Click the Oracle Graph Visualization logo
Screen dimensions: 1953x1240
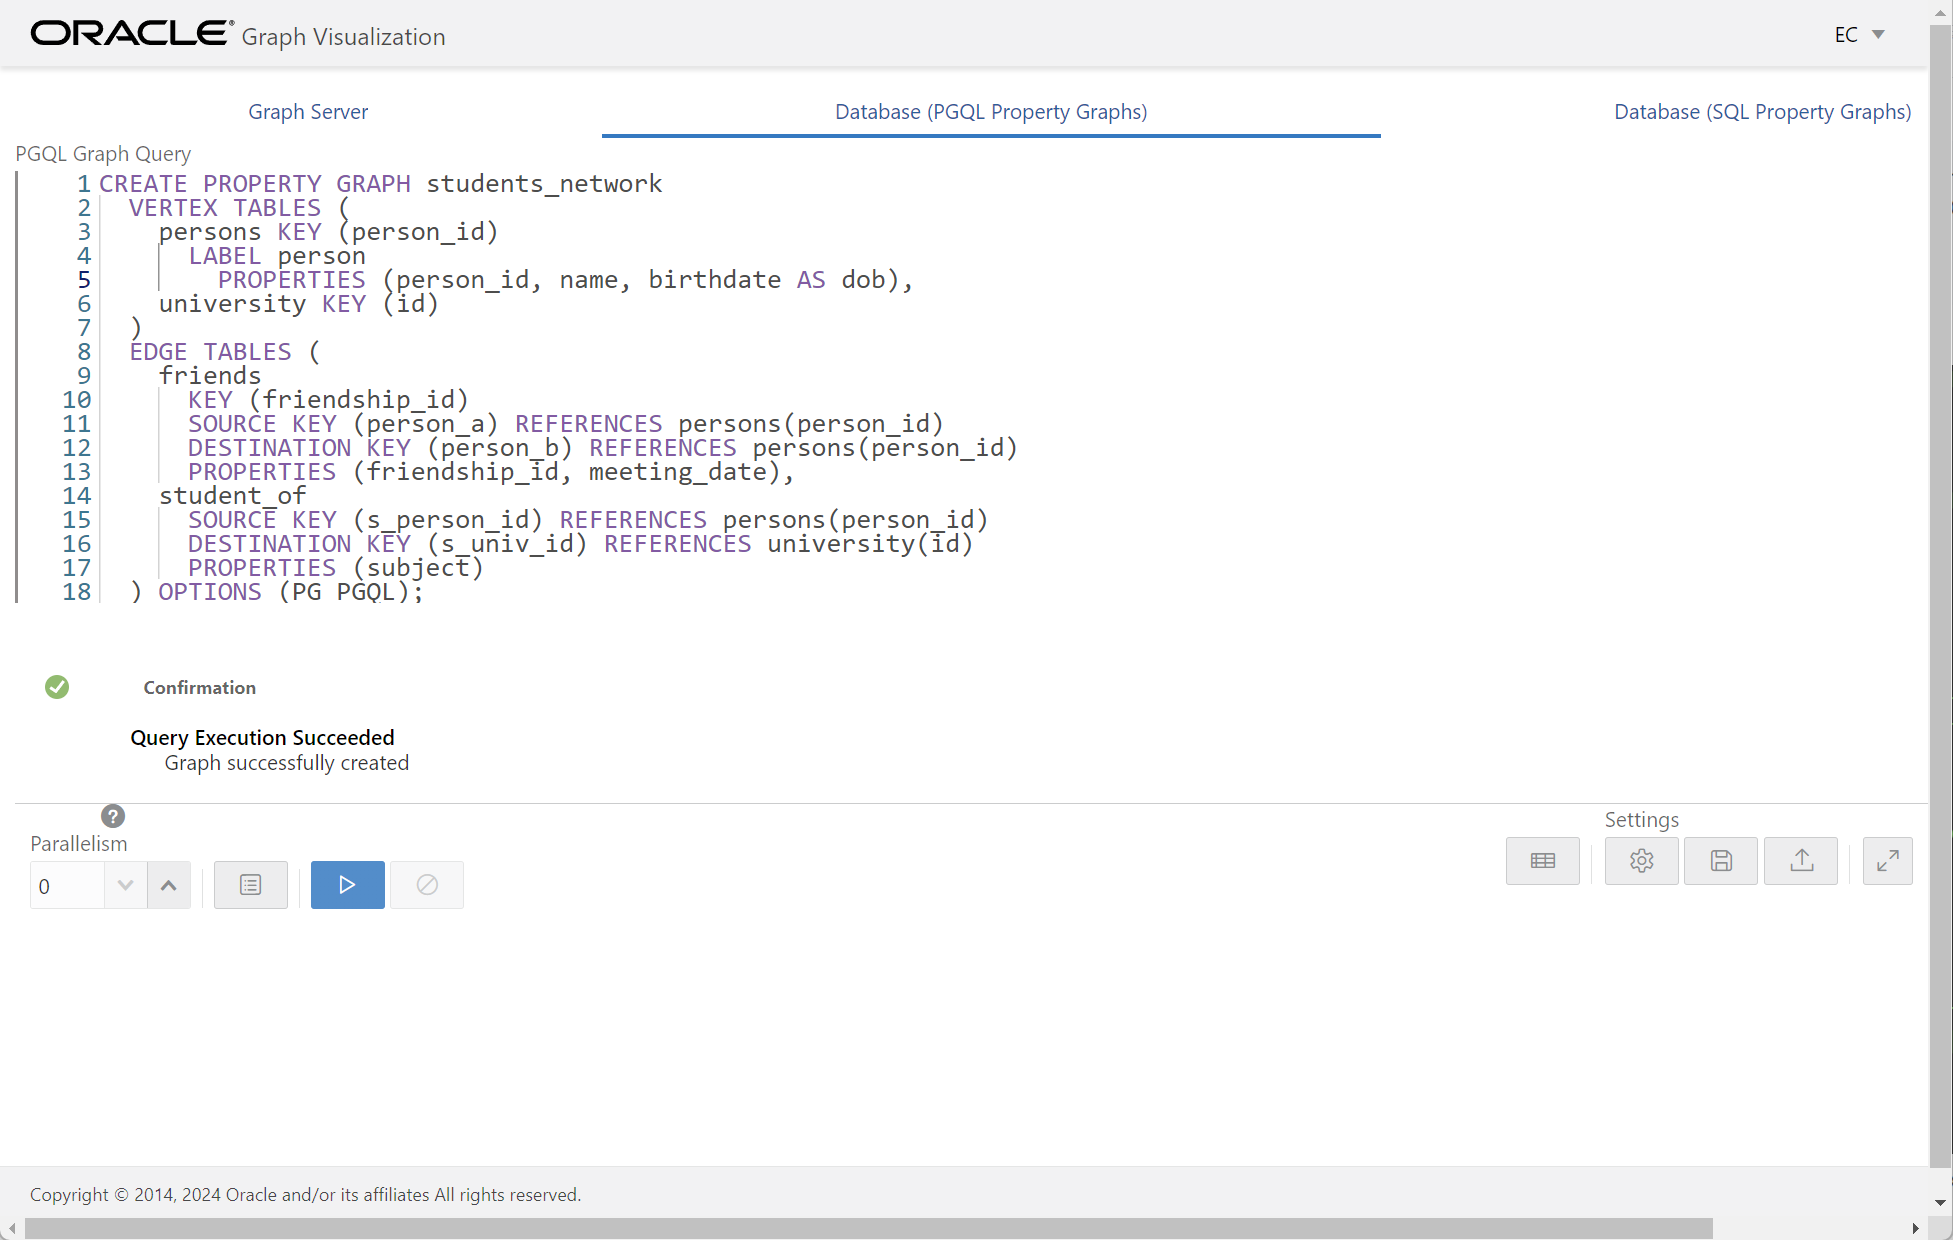(x=238, y=35)
